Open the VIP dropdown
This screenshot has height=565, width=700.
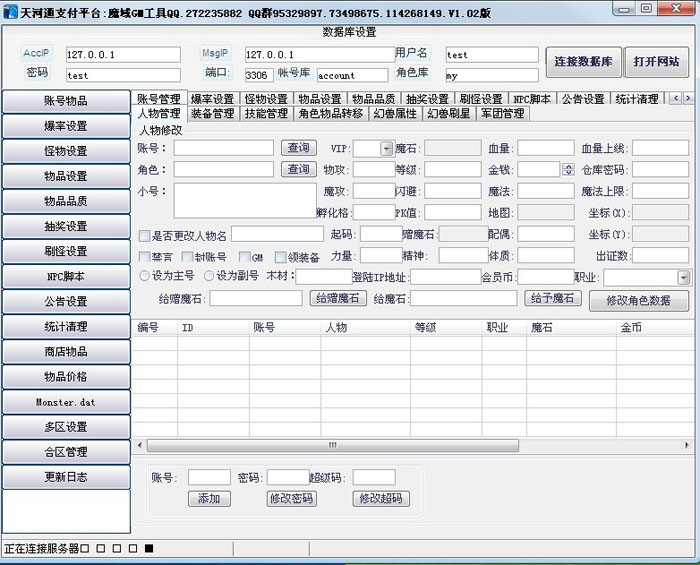pos(387,148)
